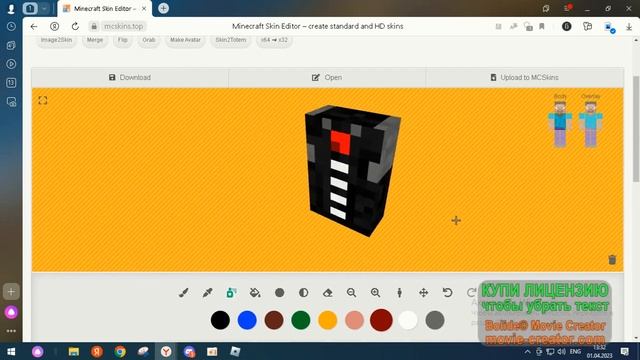Zoom in with the plus magnifier
Screen dimensions: 640x360
(x=376, y=293)
